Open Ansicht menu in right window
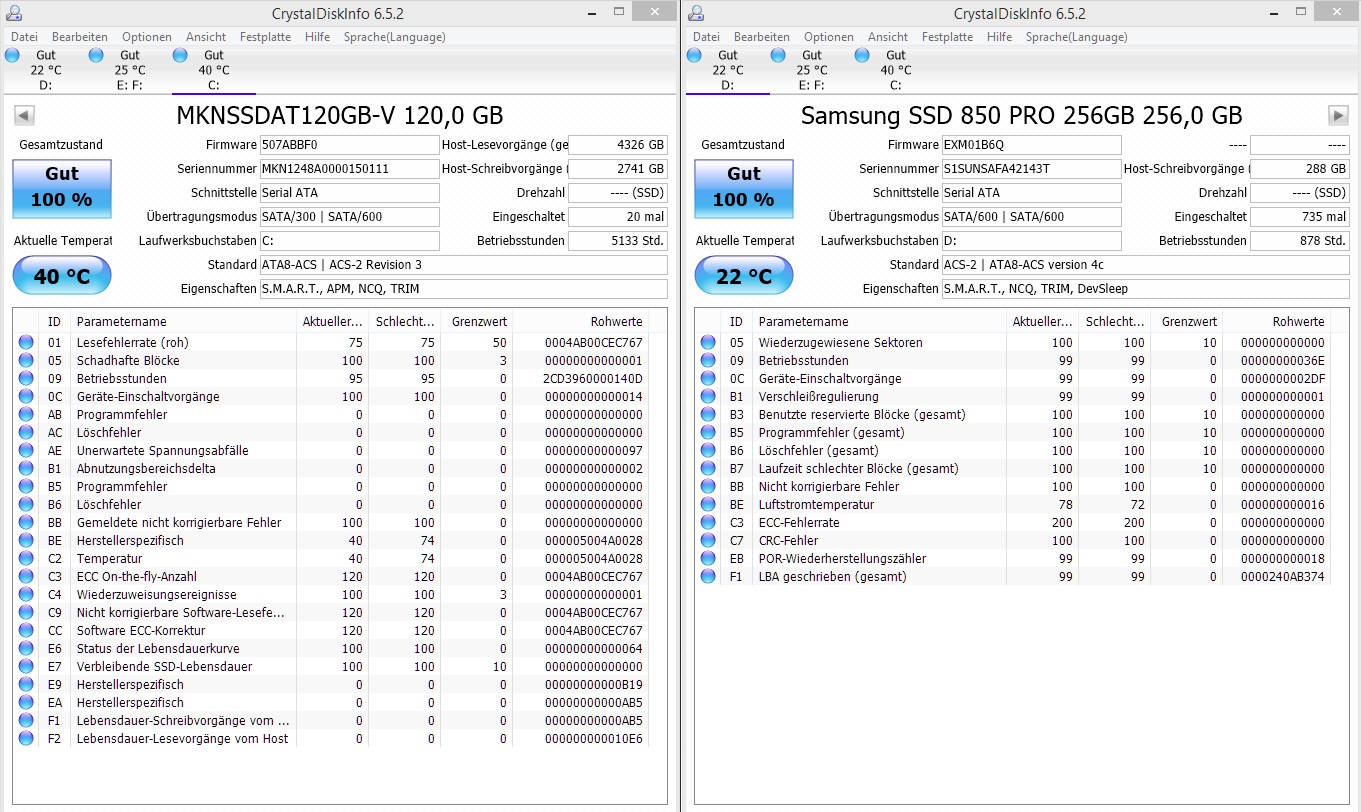 (x=888, y=37)
